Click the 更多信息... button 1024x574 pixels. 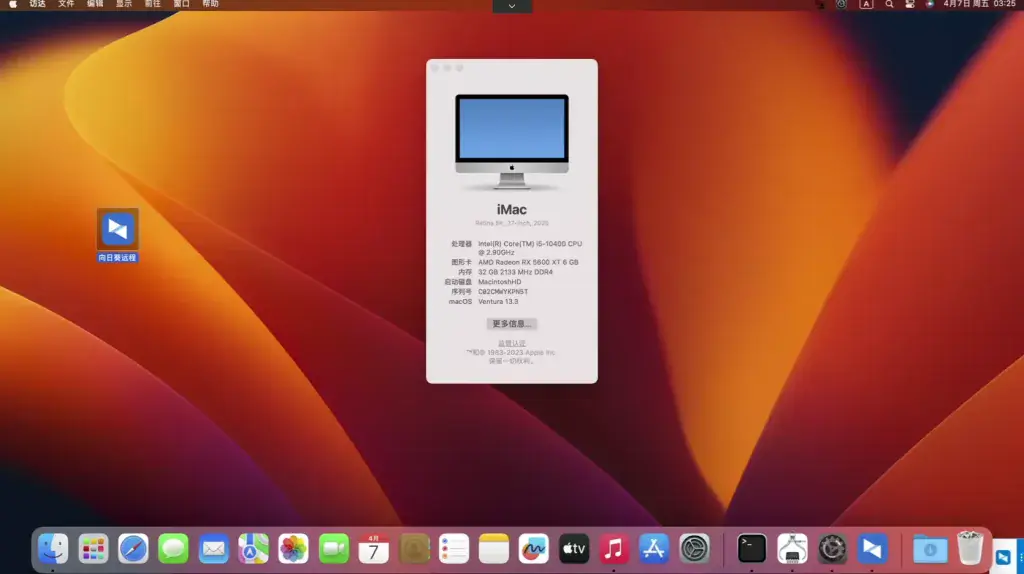(511, 324)
